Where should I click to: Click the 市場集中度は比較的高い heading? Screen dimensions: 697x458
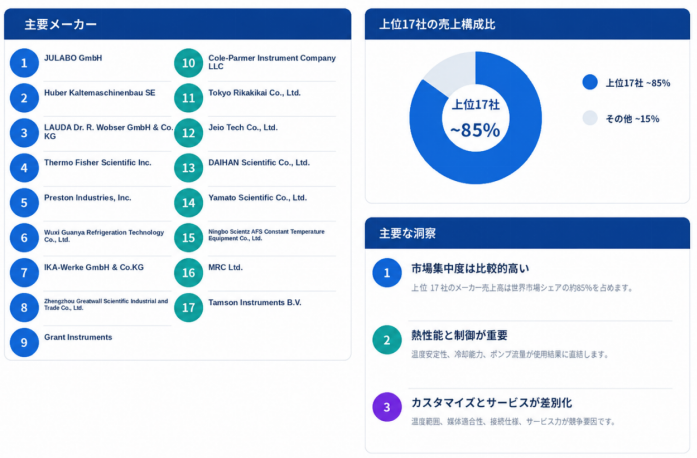[x=470, y=269]
